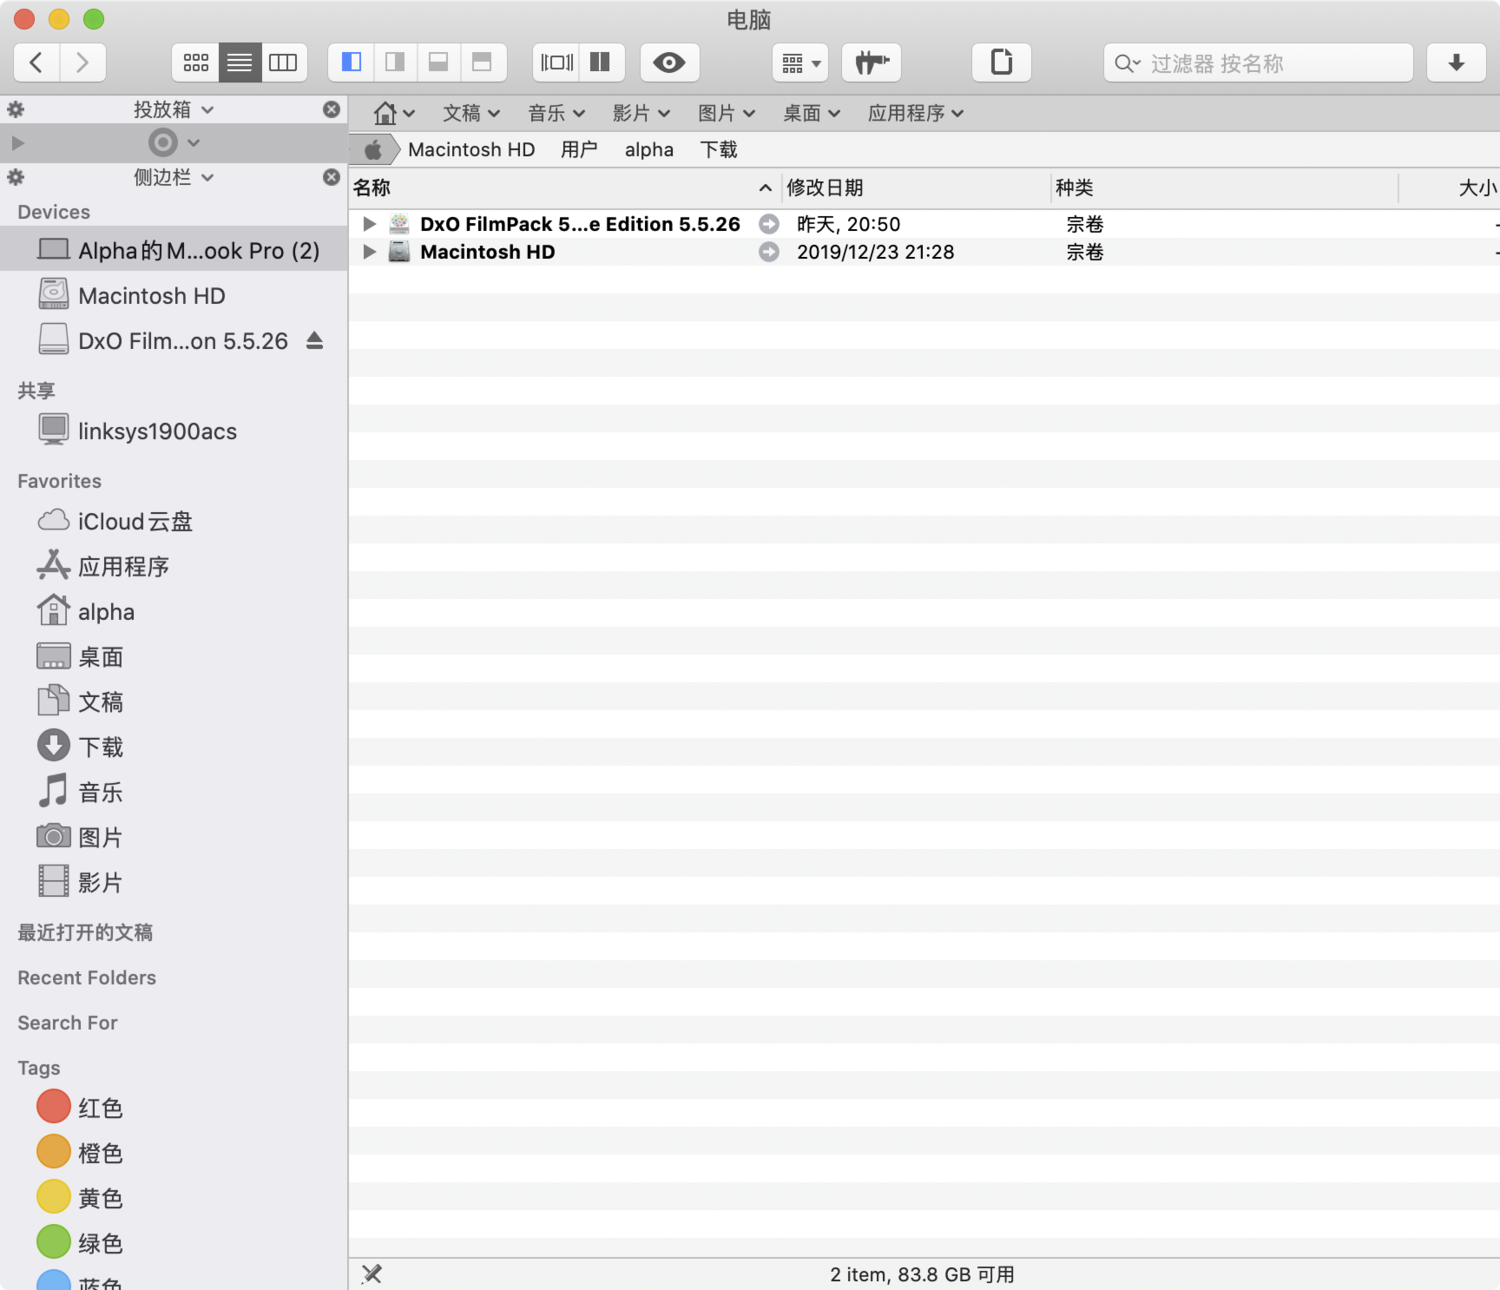1500x1290 pixels.
Task: Toggle the left sidebar panel
Action: [351, 62]
